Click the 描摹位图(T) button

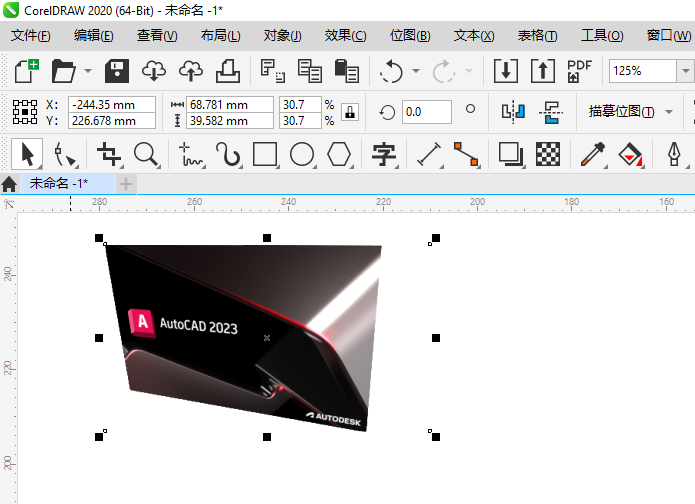coord(621,112)
